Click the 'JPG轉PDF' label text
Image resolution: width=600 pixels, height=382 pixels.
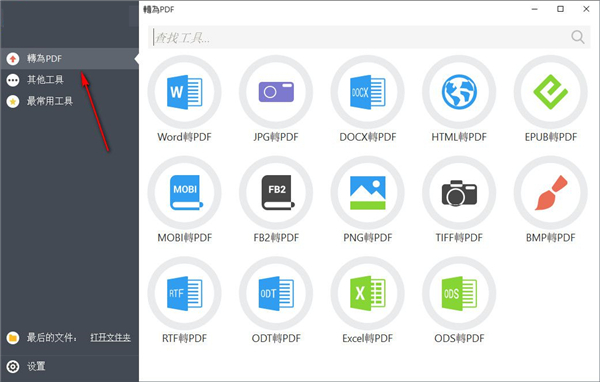click(x=276, y=137)
